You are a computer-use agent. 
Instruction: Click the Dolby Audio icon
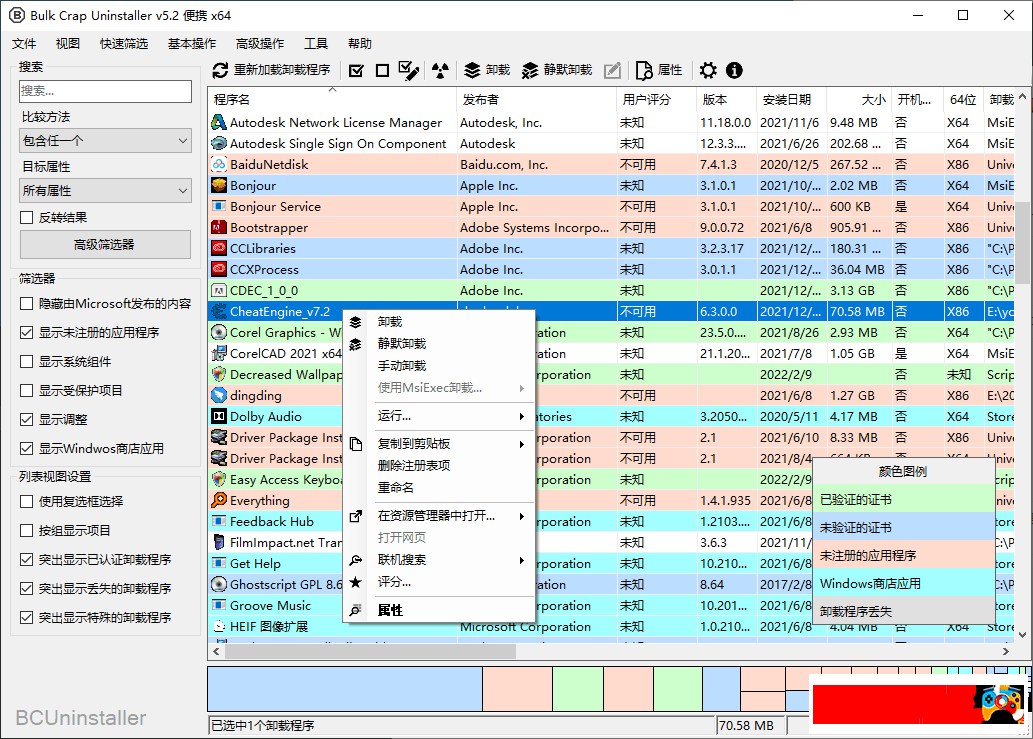pyautogui.click(x=219, y=416)
